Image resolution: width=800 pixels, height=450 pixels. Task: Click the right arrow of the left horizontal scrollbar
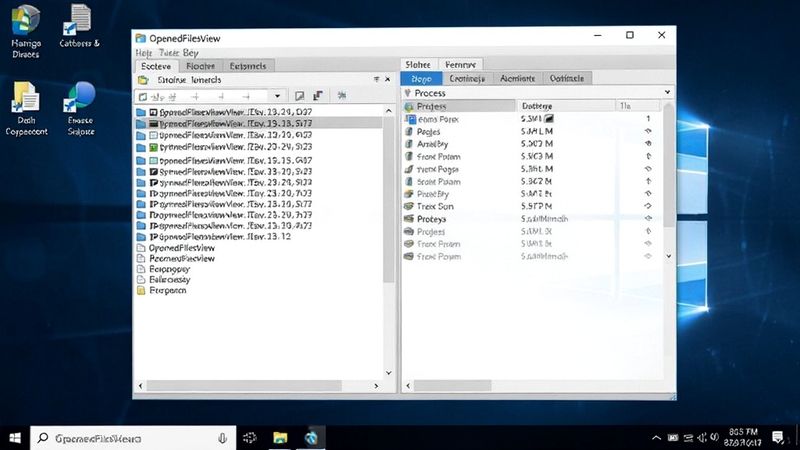(x=377, y=386)
